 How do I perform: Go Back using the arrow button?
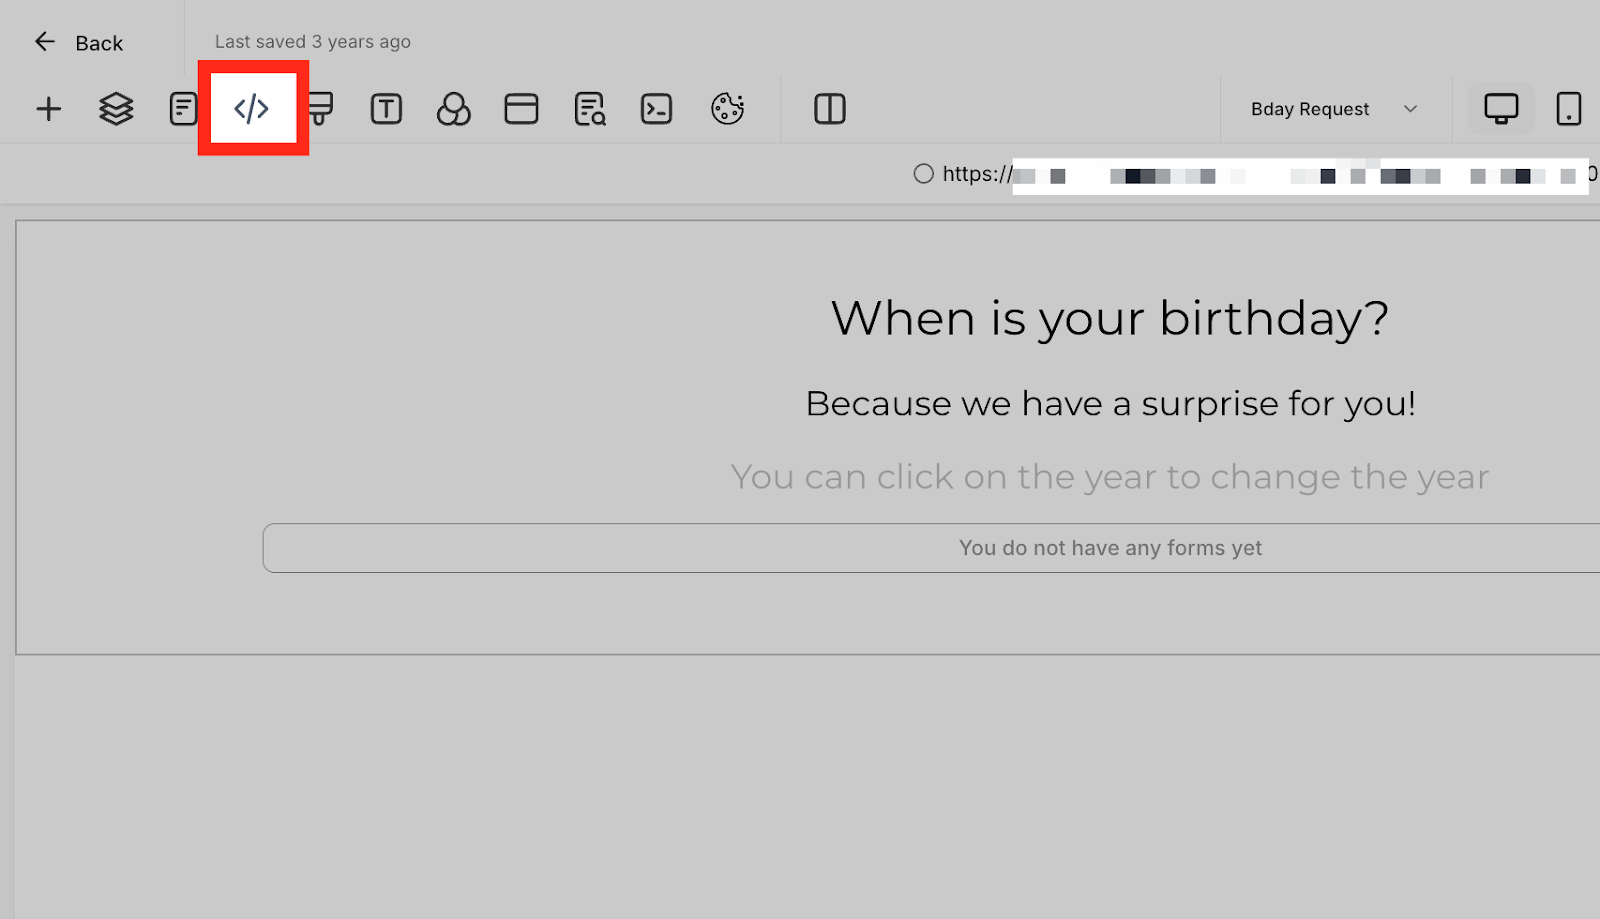click(78, 43)
